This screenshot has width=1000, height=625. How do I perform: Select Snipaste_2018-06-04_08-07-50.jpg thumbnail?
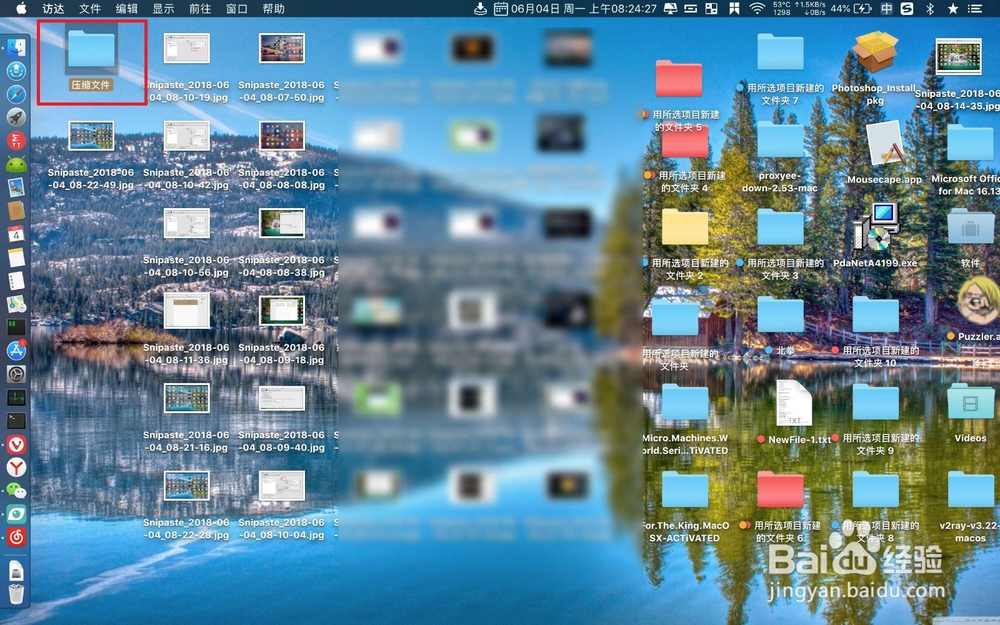pyautogui.click(x=282, y=48)
